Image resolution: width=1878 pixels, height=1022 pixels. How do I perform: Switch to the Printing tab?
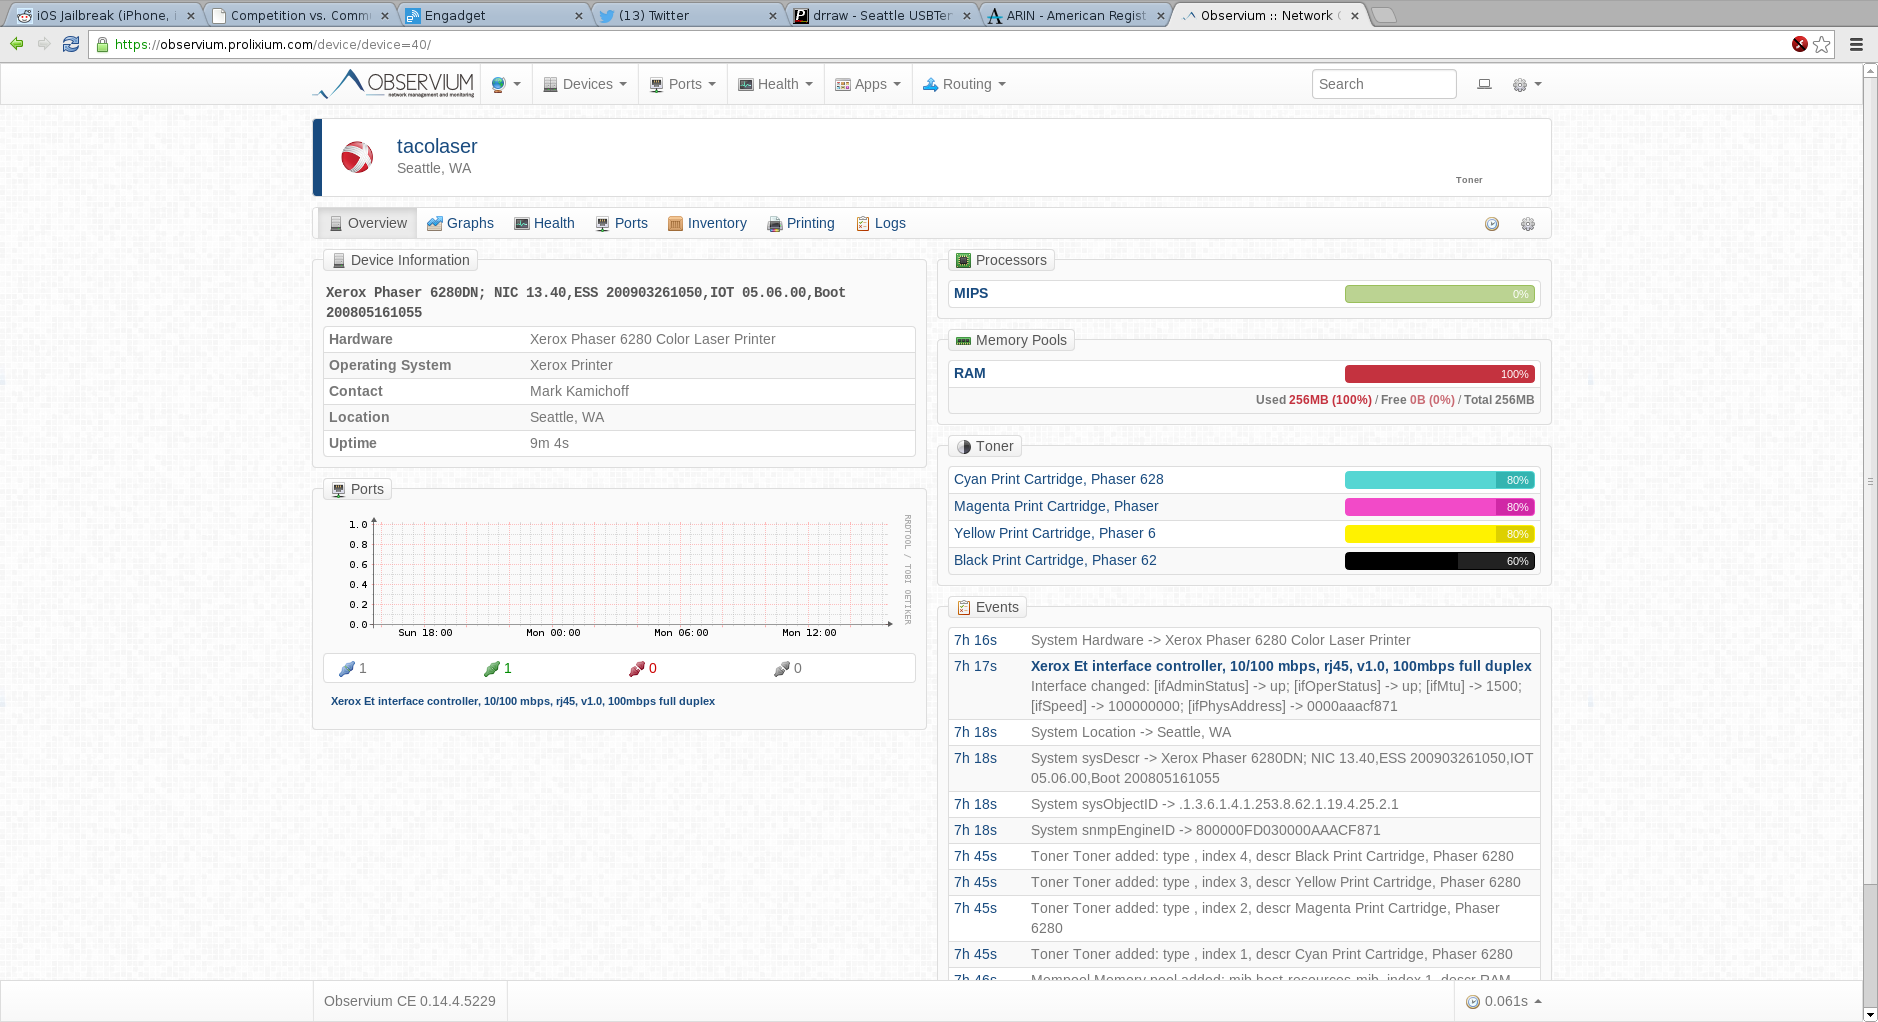tap(801, 223)
